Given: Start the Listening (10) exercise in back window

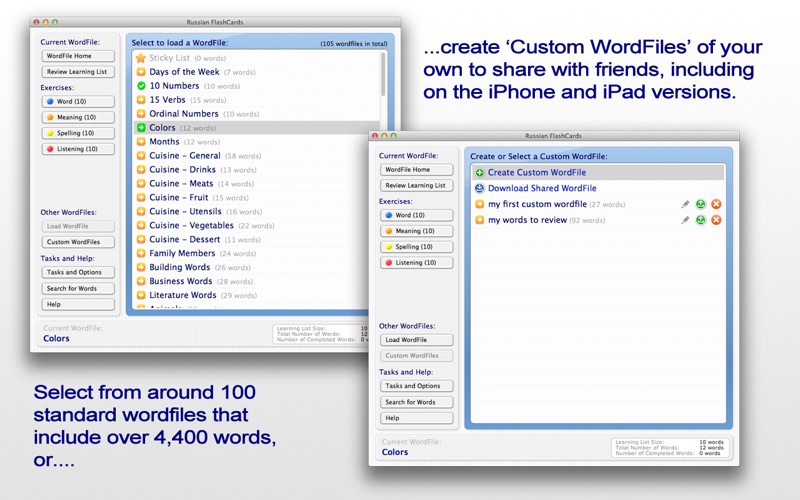Looking at the screenshot, I should point(78,149).
